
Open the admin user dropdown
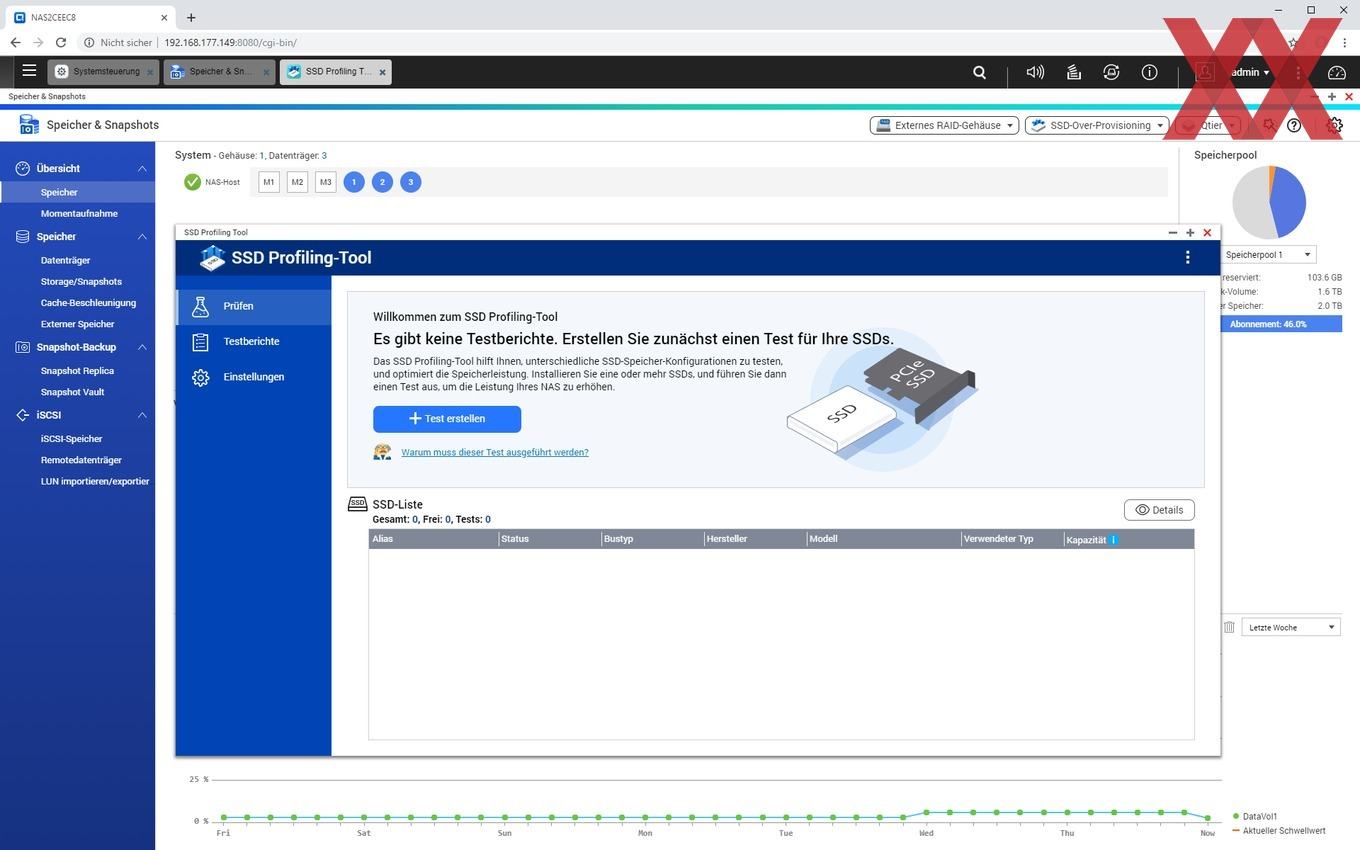(1250, 72)
